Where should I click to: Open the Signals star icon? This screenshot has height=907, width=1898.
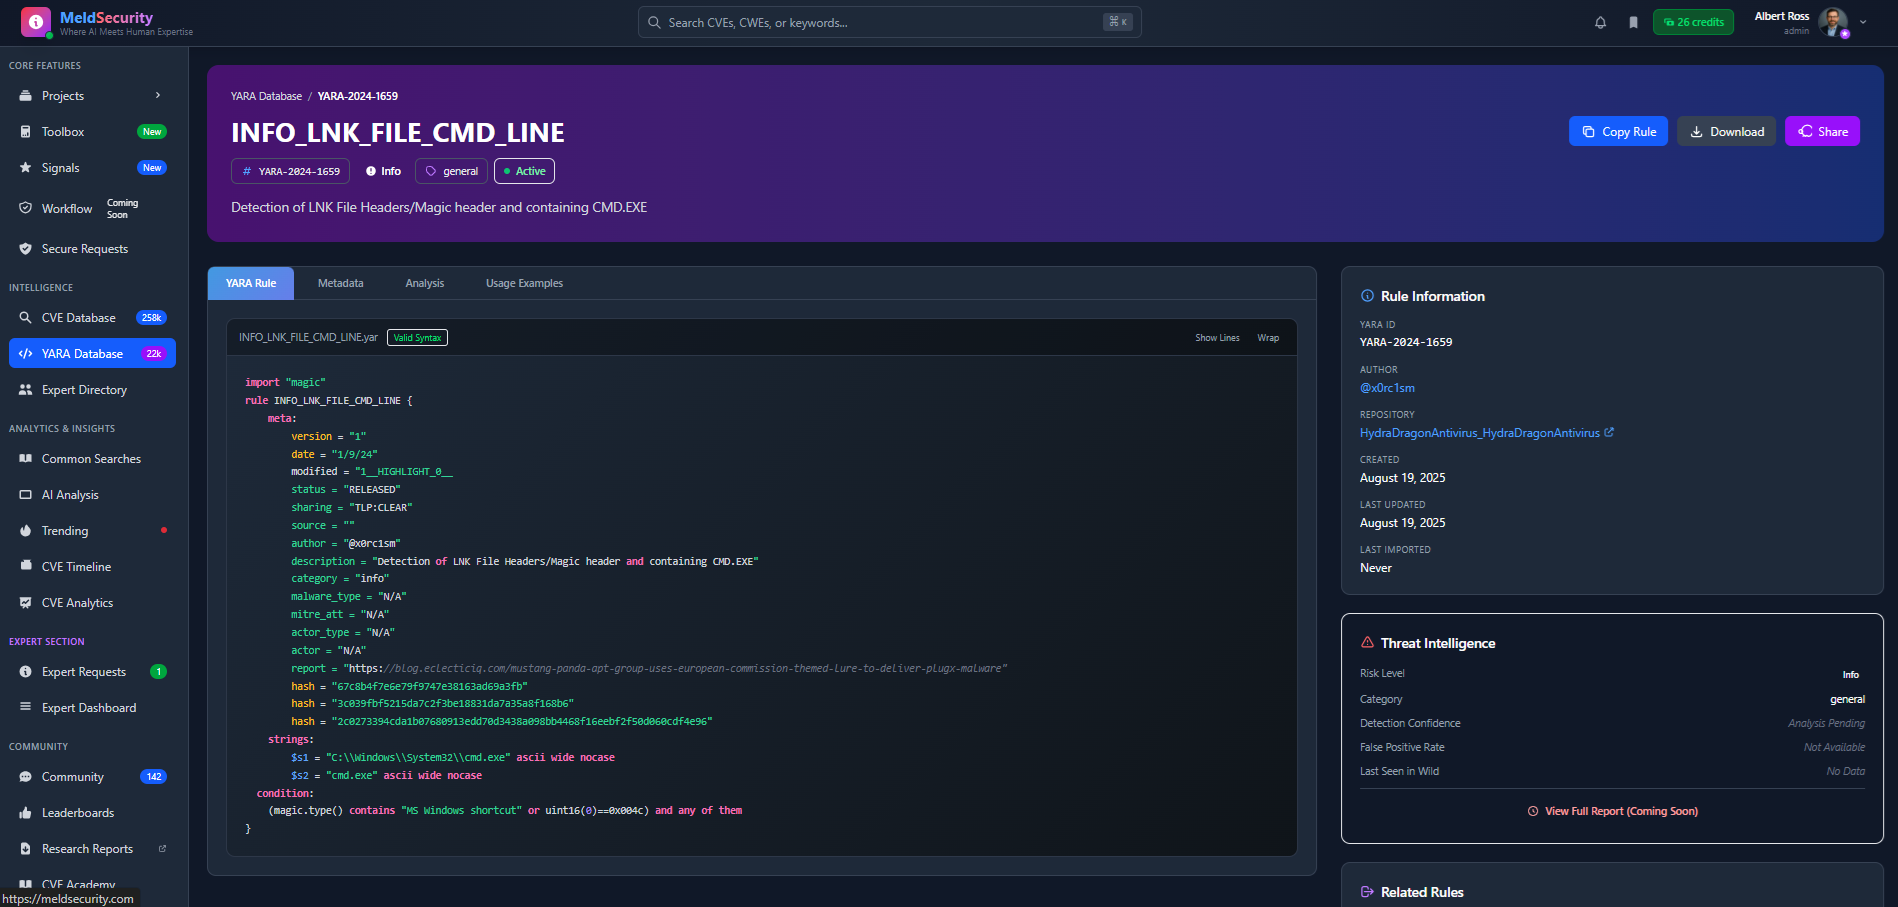25,167
